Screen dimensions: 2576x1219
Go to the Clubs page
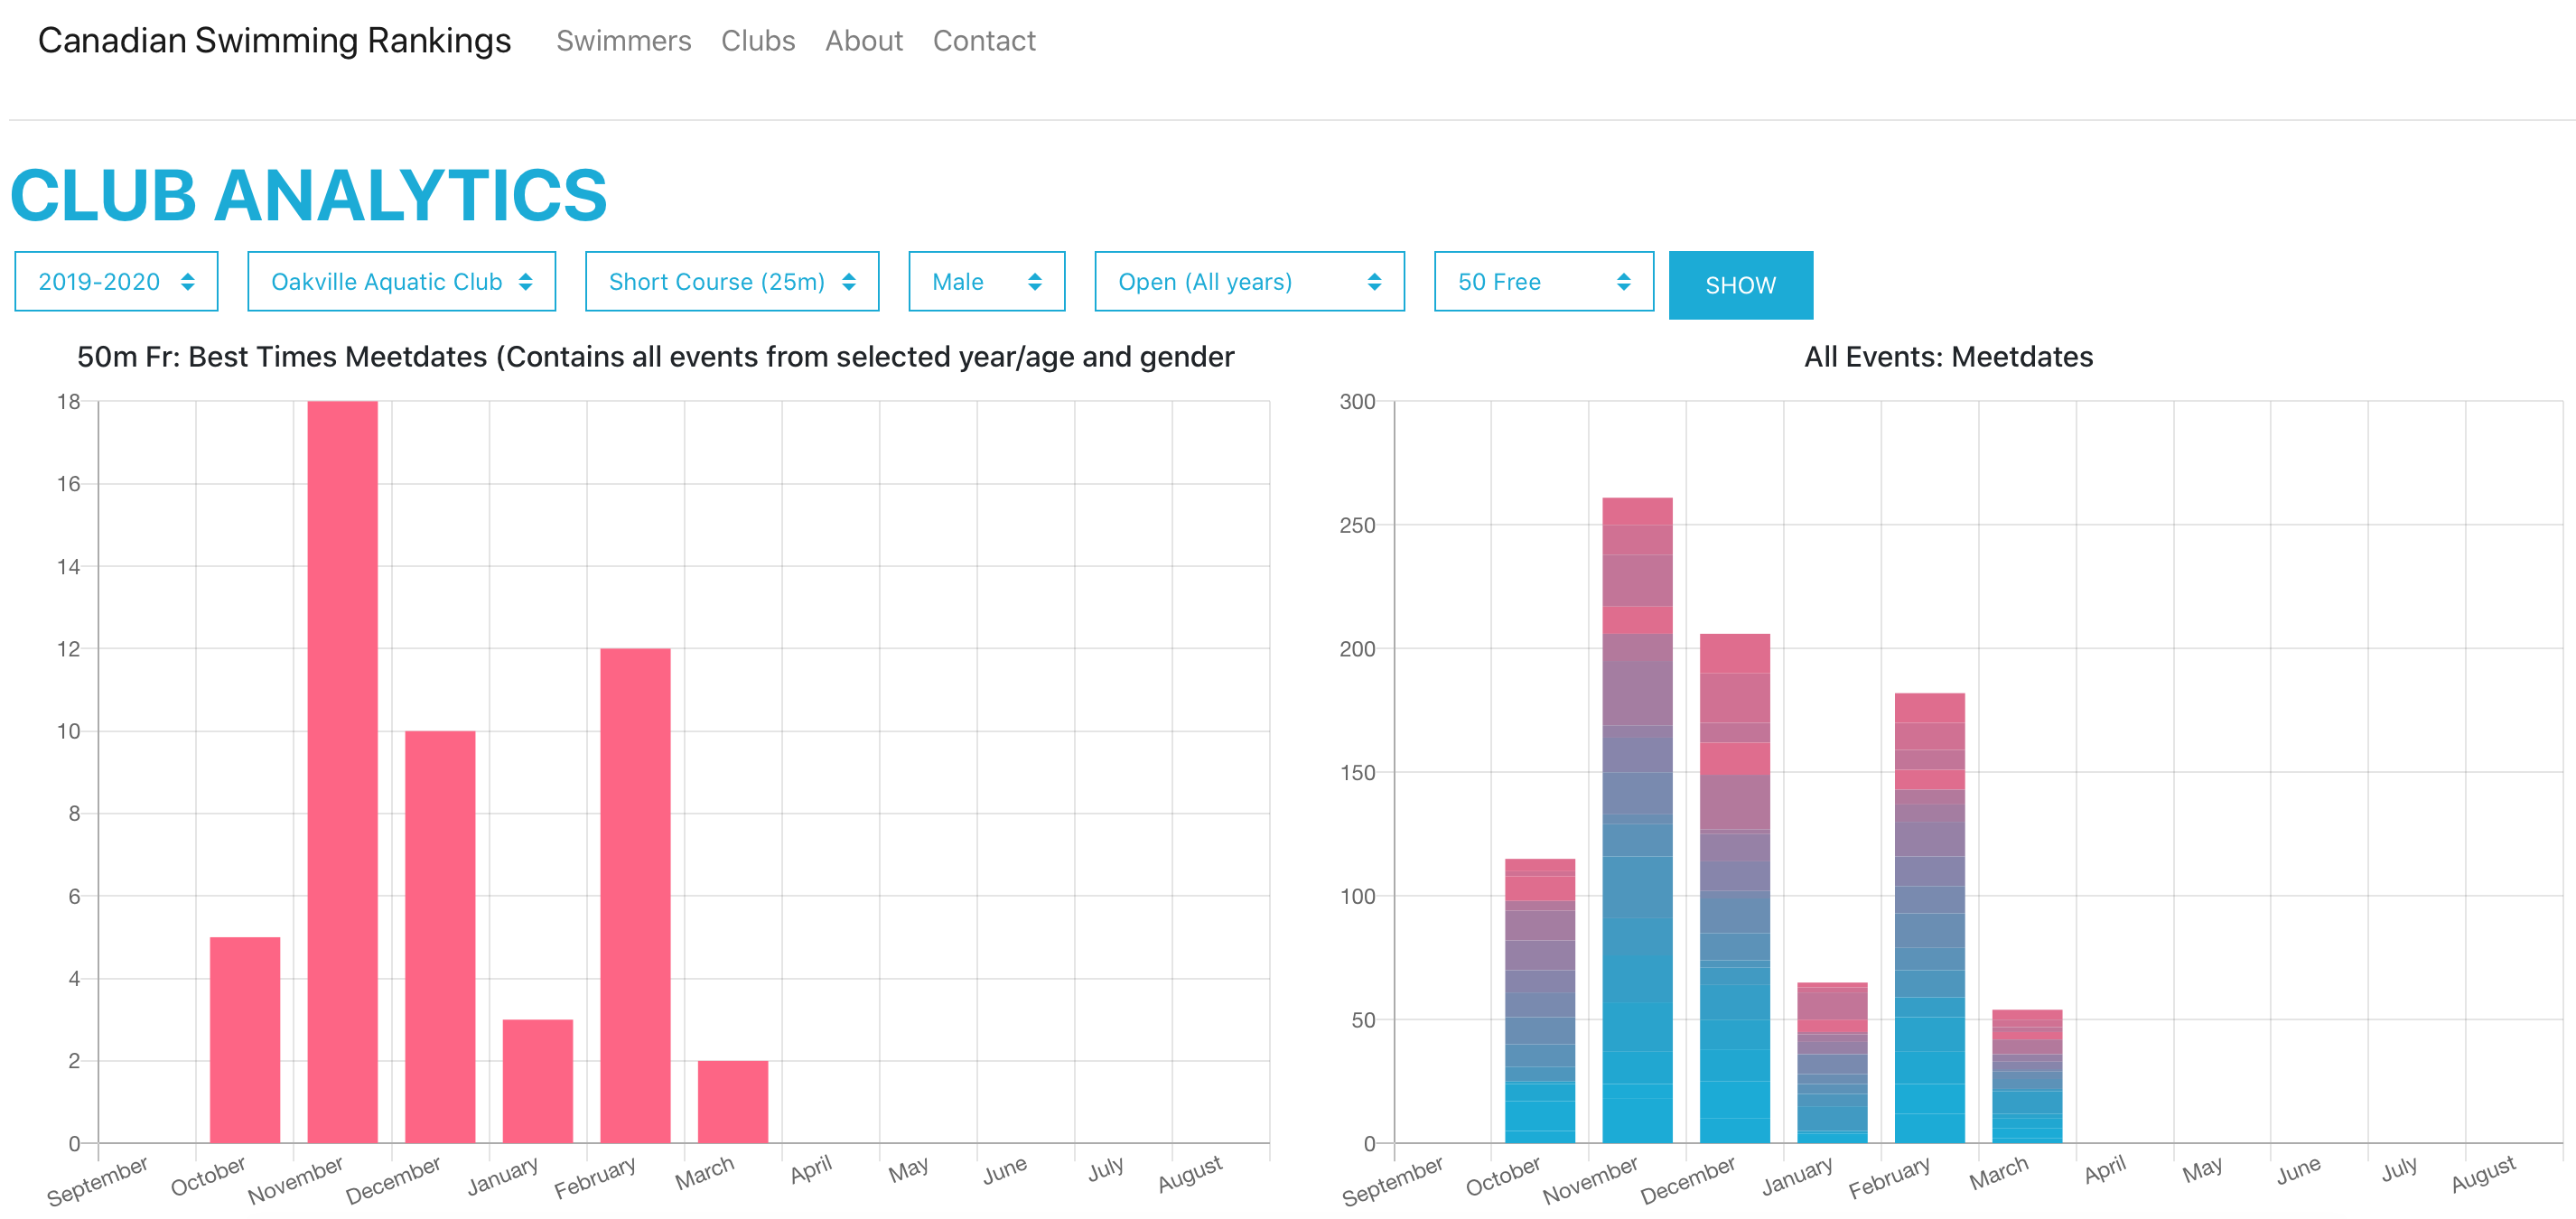point(757,41)
